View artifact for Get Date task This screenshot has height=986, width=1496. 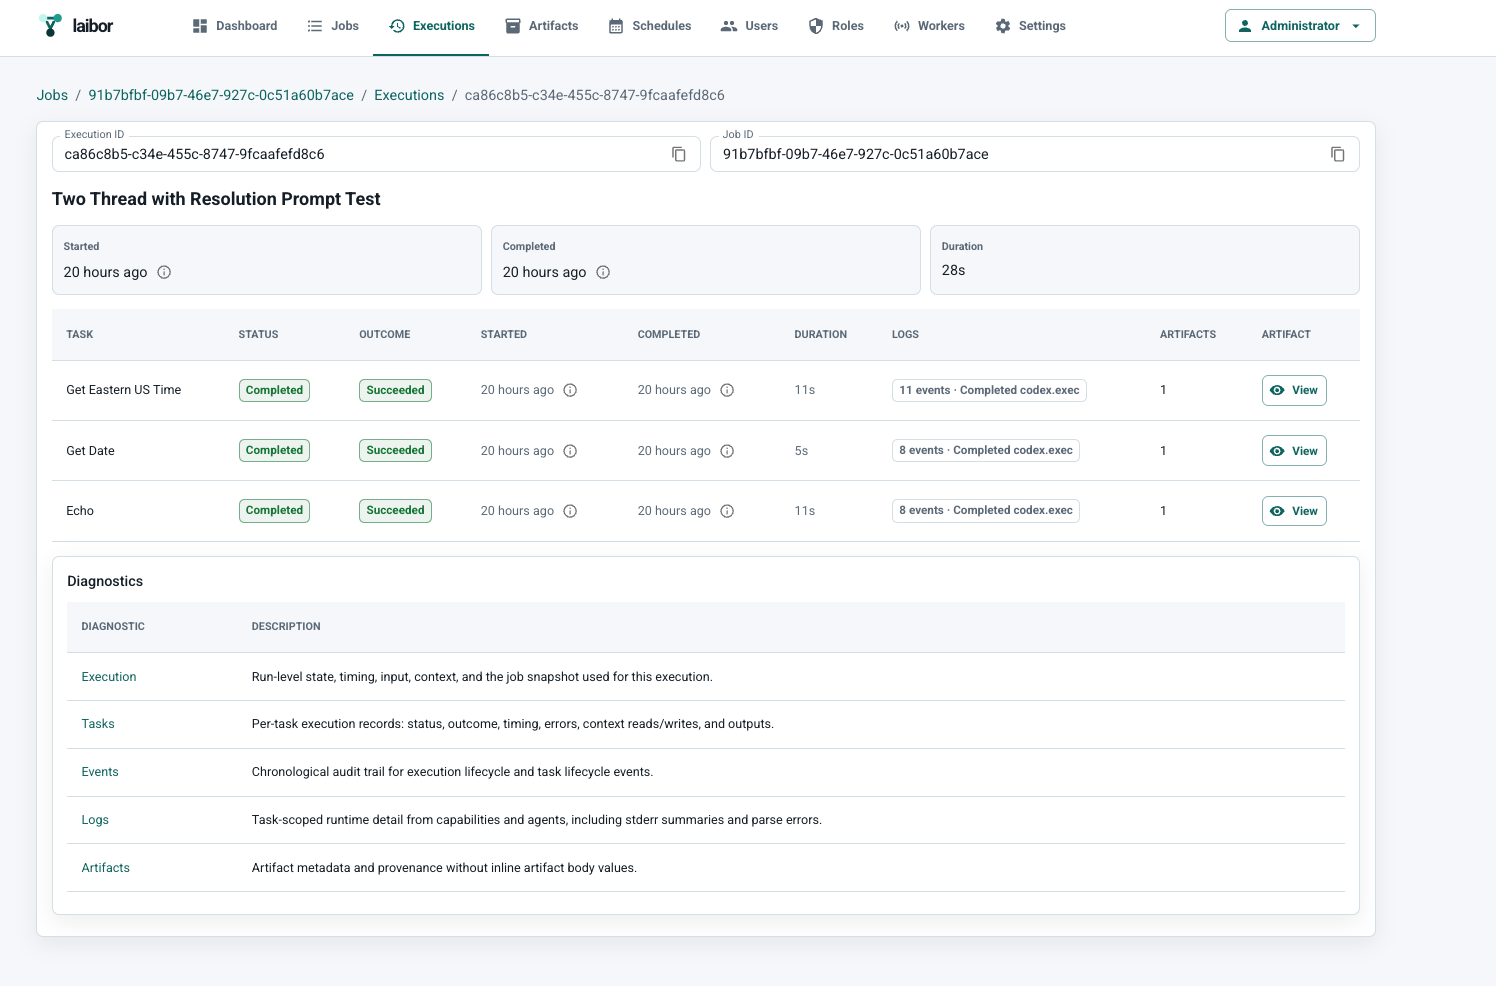click(1294, 451)
